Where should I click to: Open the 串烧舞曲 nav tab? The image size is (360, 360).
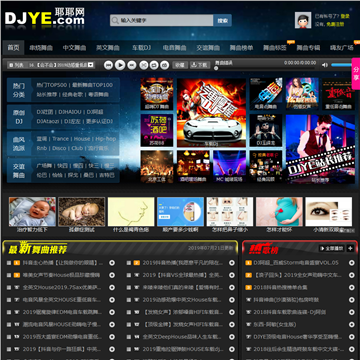coord(41,48)
